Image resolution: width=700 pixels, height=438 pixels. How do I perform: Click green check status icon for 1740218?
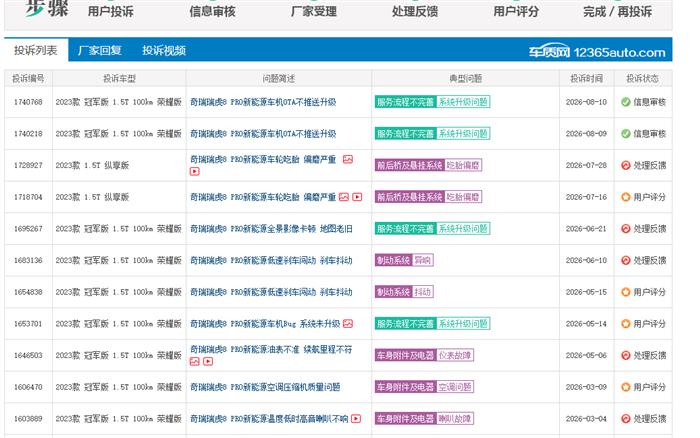pyautogui.click(x=626, y=133)
